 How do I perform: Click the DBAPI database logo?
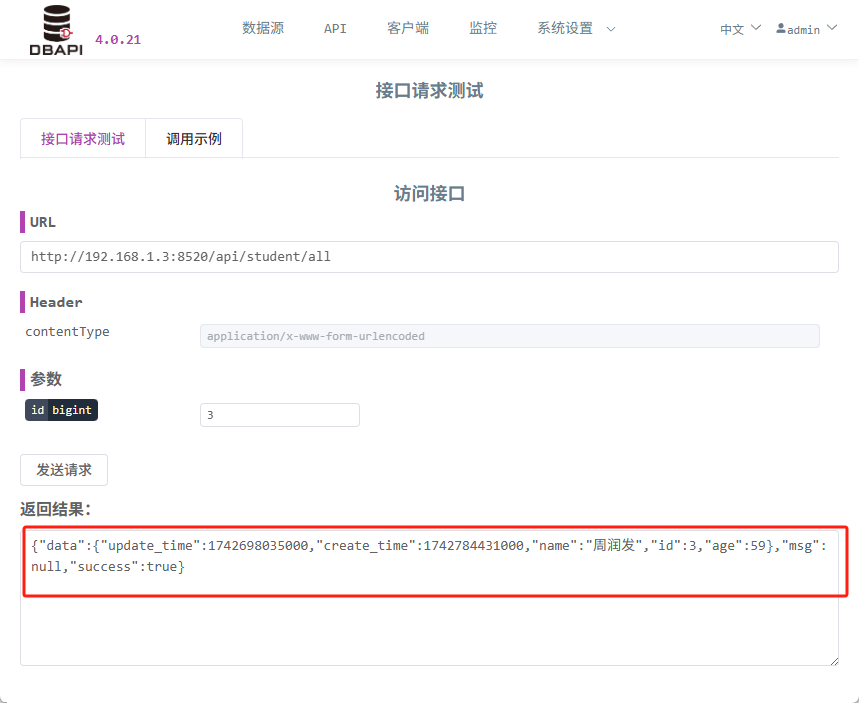point(56,30)
